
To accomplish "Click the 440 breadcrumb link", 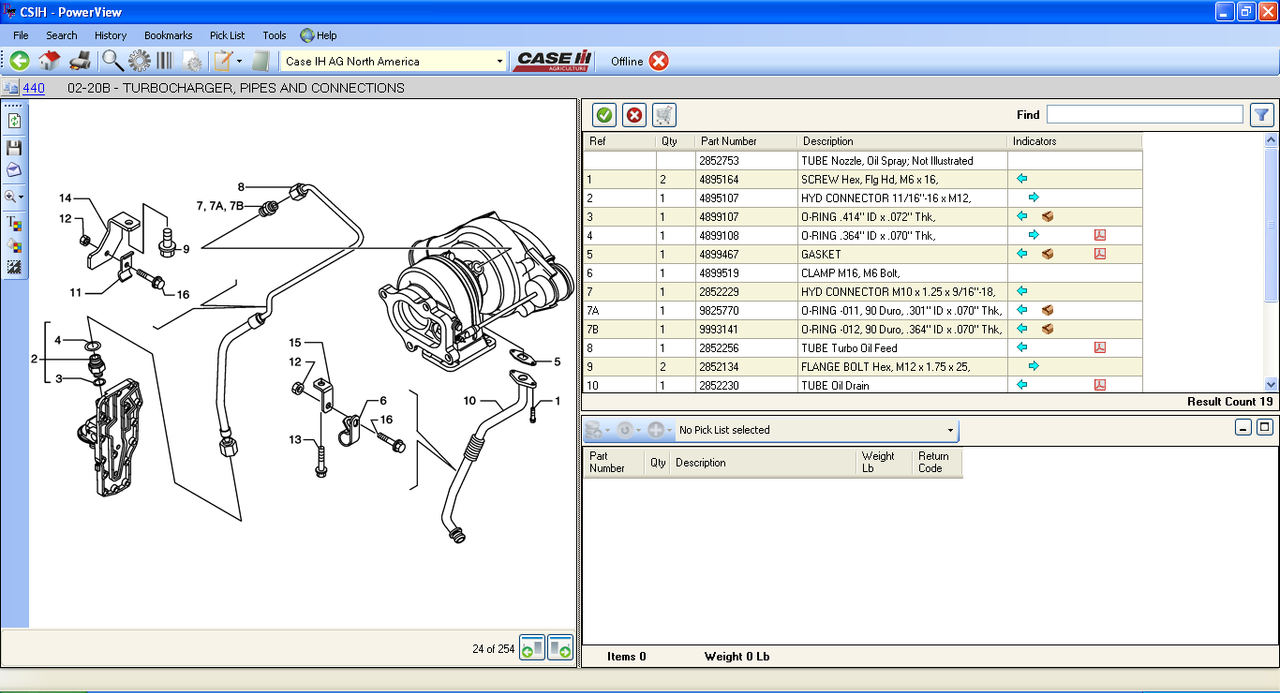I will pyautogui.click(x=33, y=88).
